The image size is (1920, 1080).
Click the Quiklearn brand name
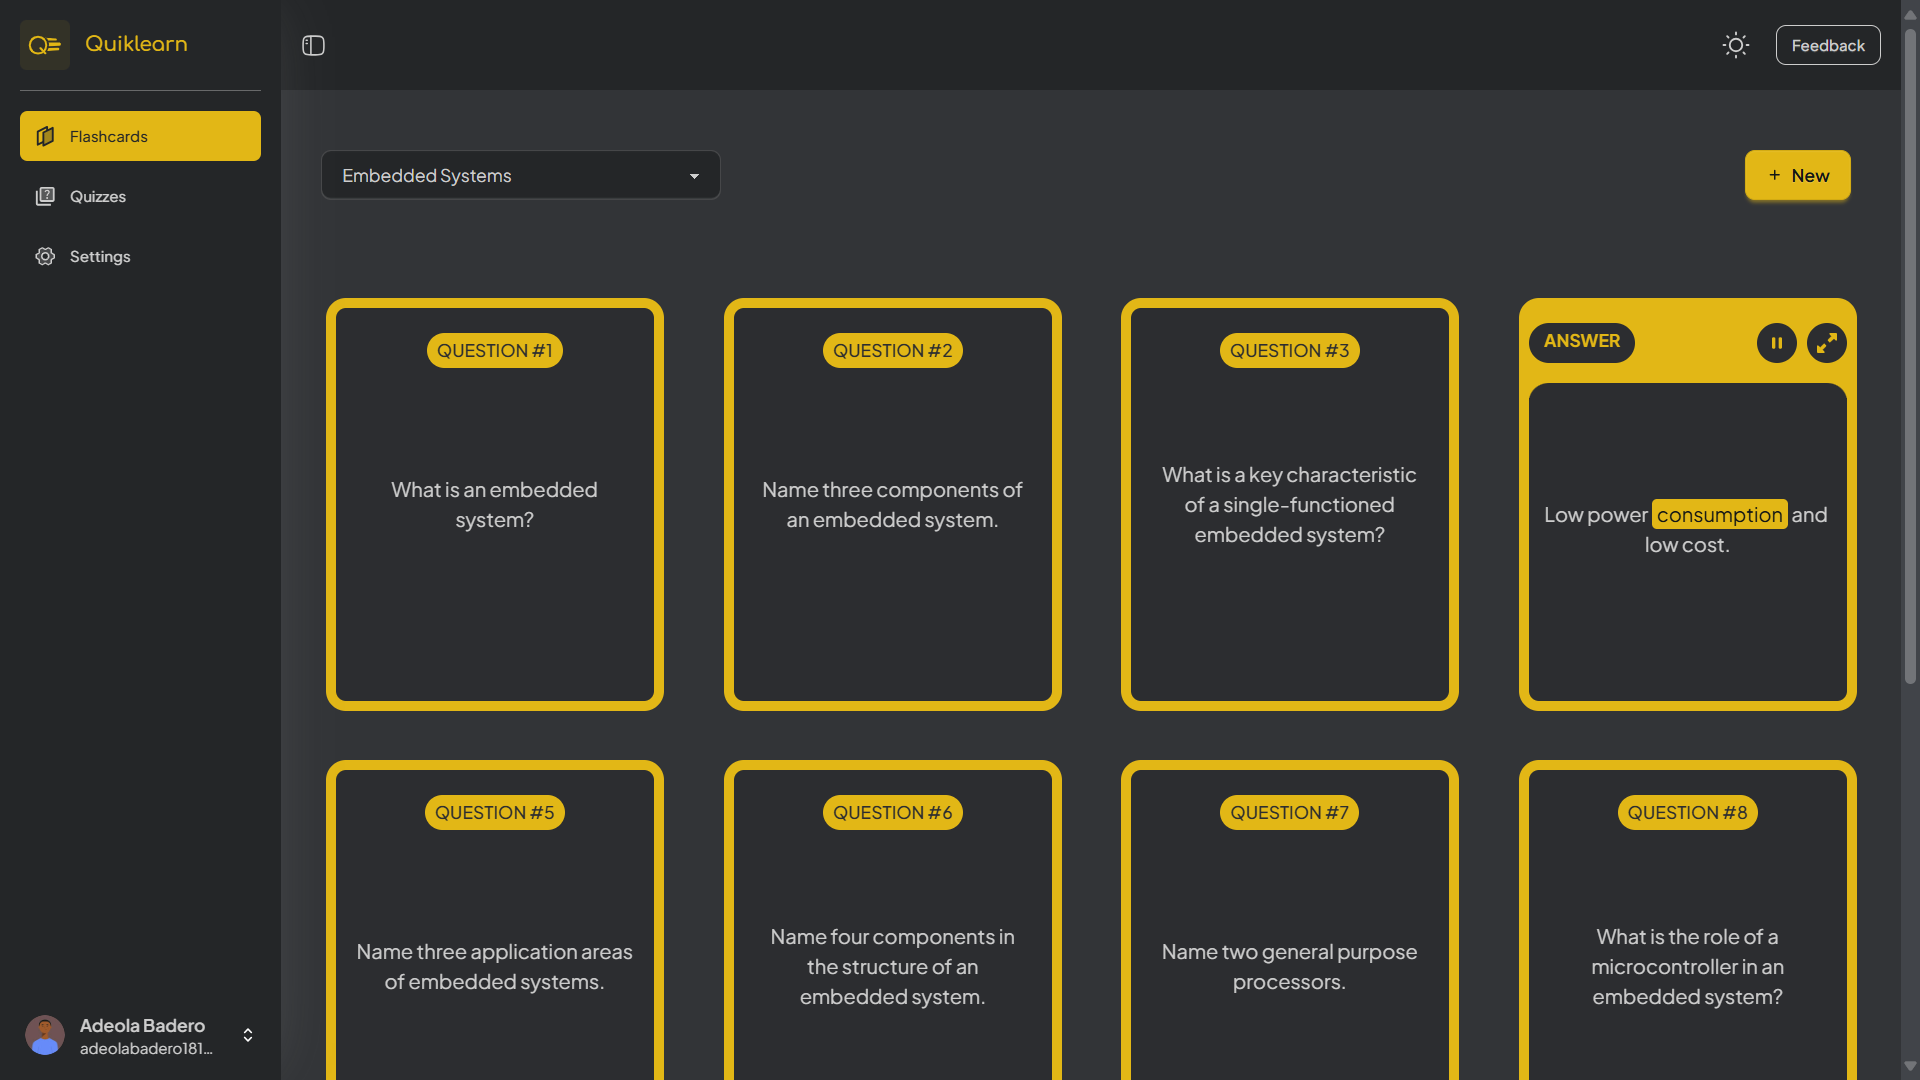(x=136, y=44)
